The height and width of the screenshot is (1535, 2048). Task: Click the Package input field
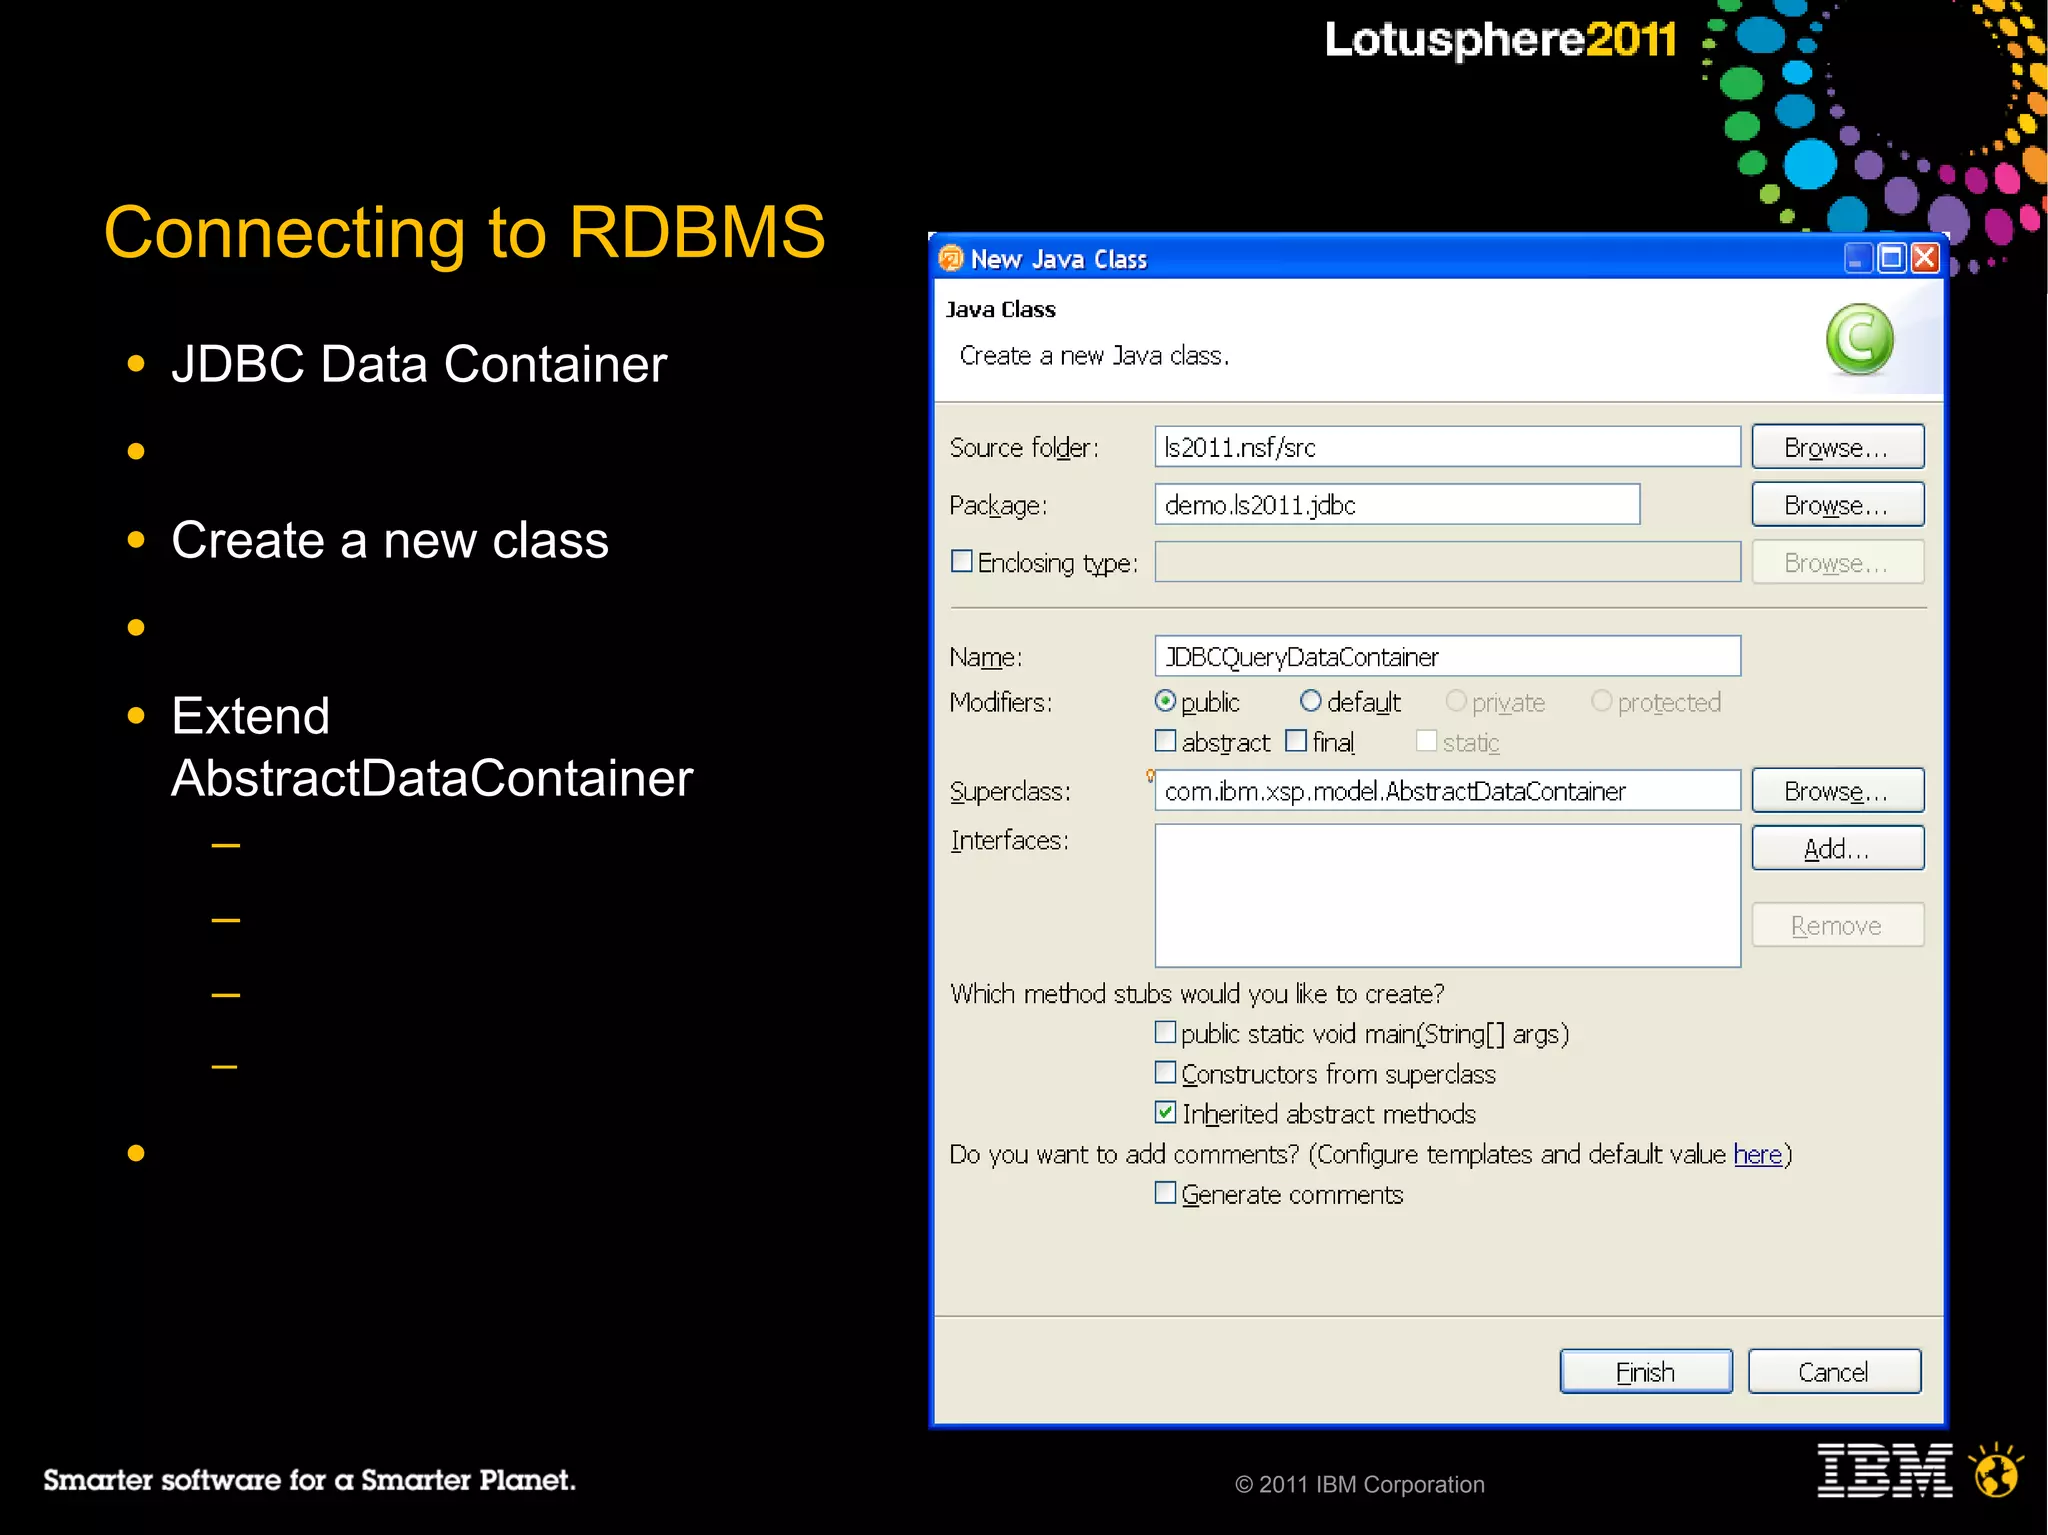pos(1397,505)
